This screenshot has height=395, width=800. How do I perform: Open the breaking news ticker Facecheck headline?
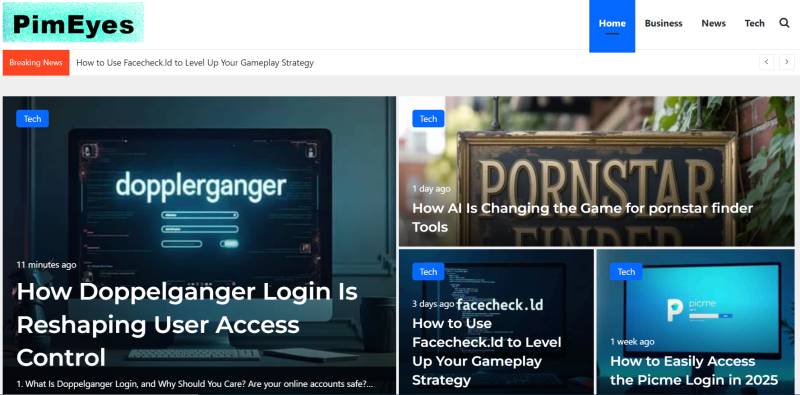point(195,63)
